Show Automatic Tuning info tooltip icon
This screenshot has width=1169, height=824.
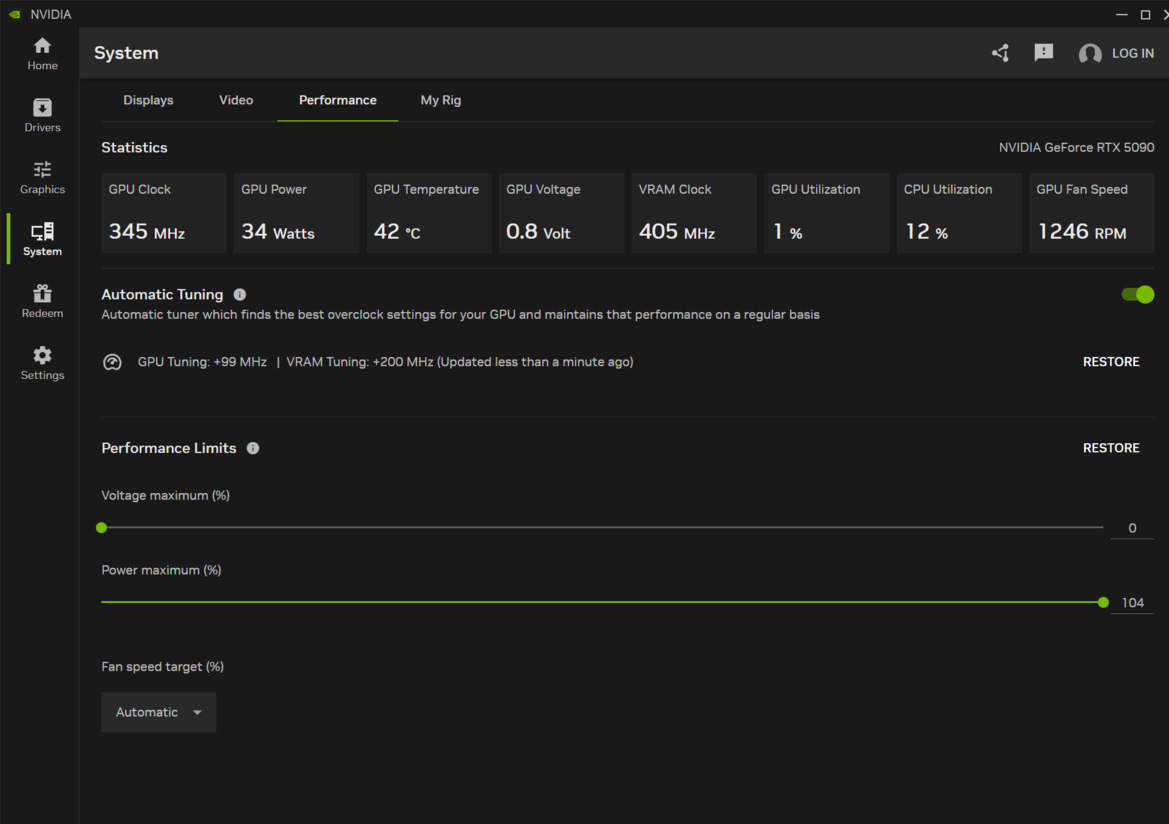point(239,295)
